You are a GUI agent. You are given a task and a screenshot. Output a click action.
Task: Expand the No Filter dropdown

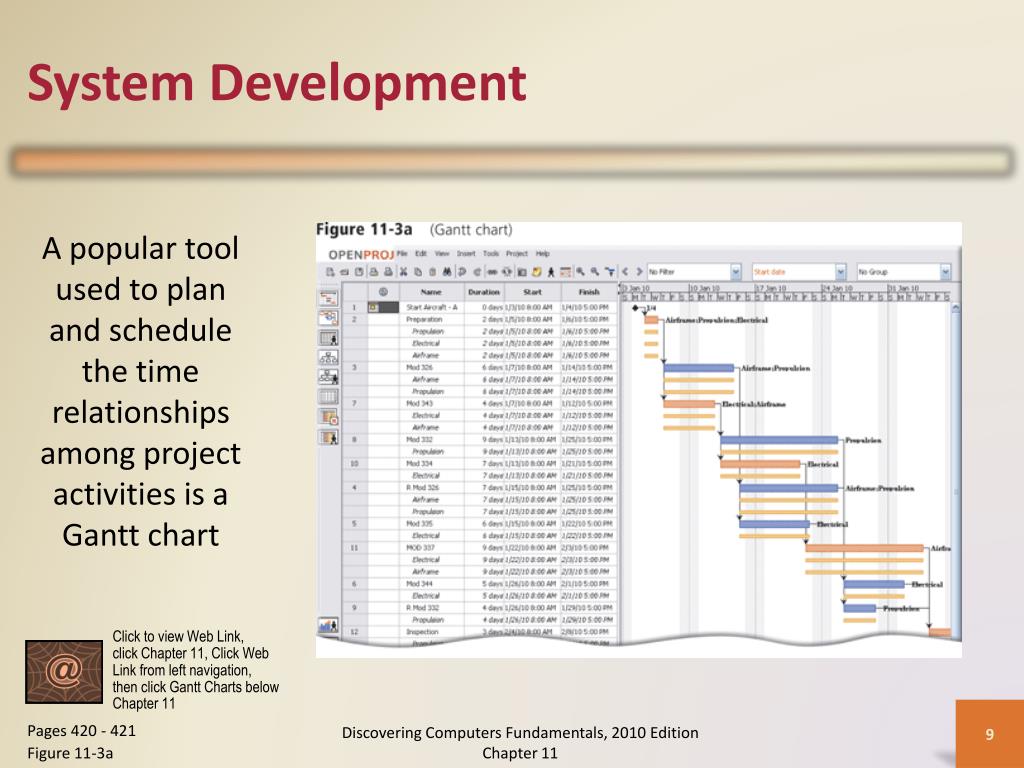tap(735, 272)
